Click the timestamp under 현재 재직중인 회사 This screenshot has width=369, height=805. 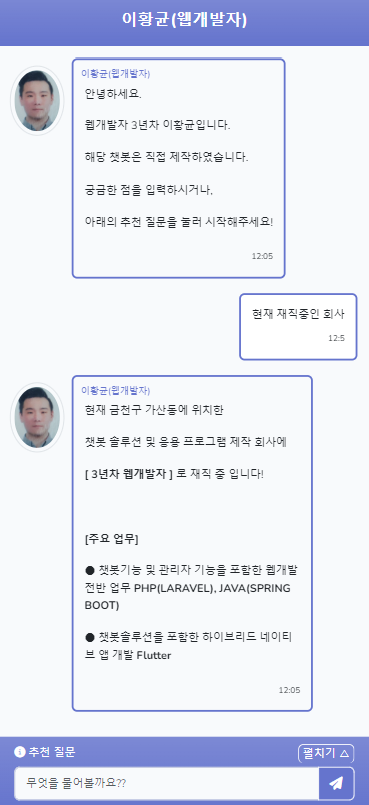[x=336, y=338]
